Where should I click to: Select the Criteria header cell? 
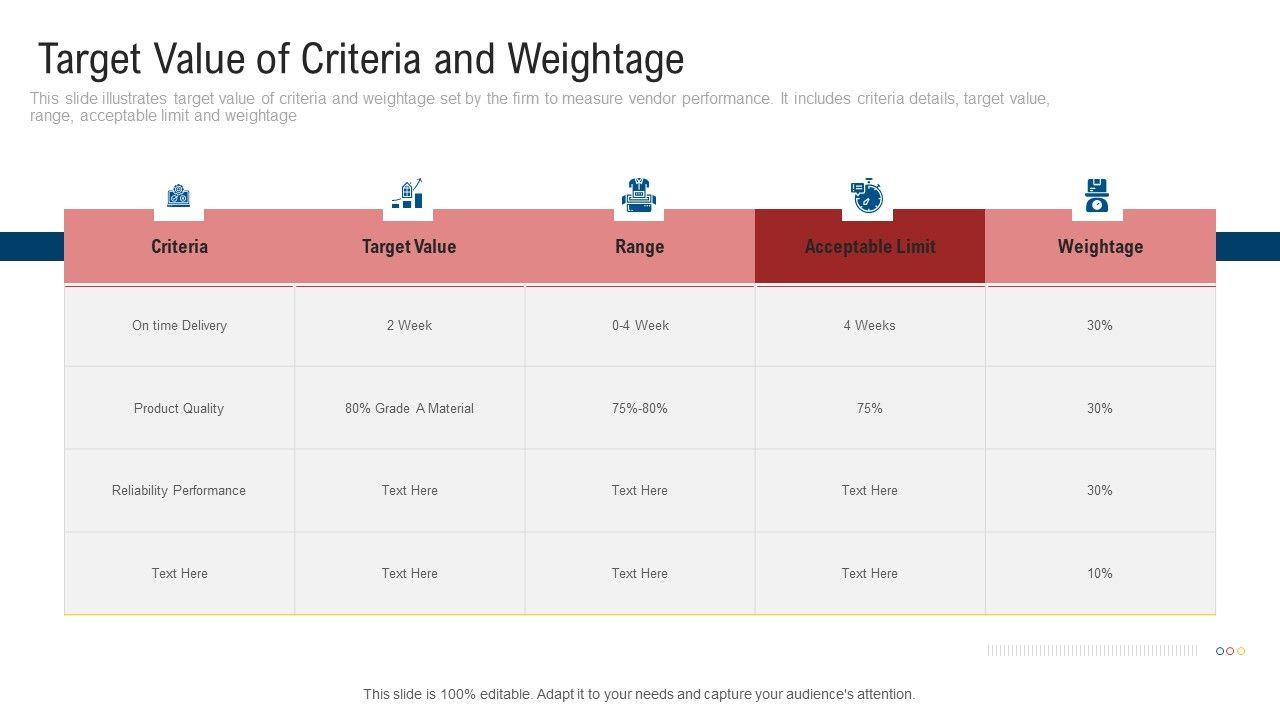179,247
